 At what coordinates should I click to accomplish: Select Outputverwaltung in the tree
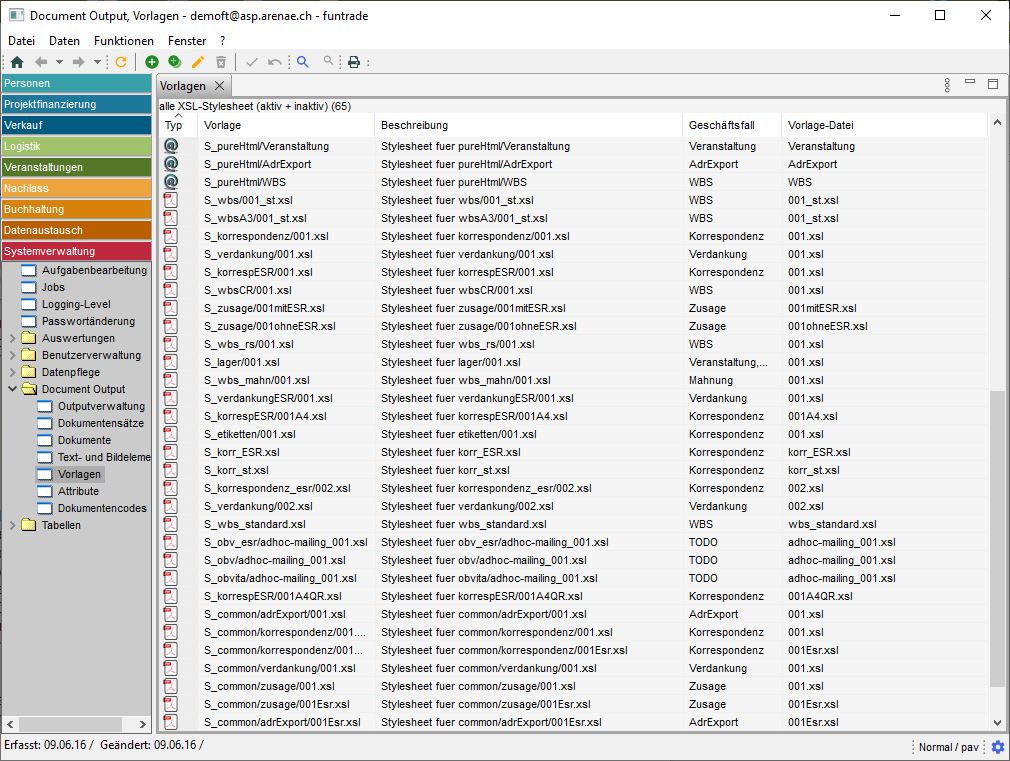[101, 406]
